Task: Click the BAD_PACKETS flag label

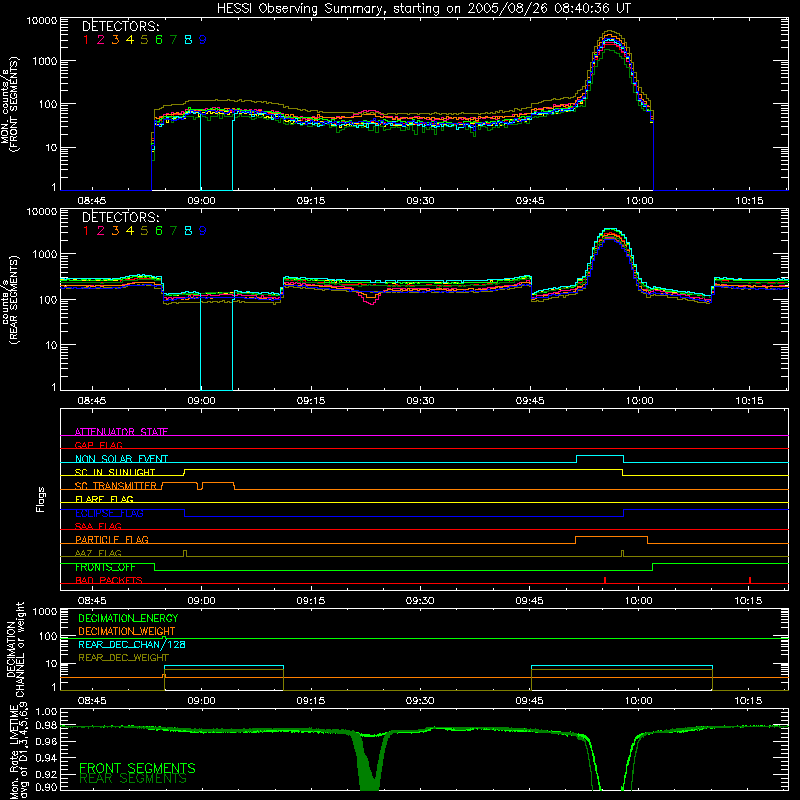Action: [x=109, y=580]
